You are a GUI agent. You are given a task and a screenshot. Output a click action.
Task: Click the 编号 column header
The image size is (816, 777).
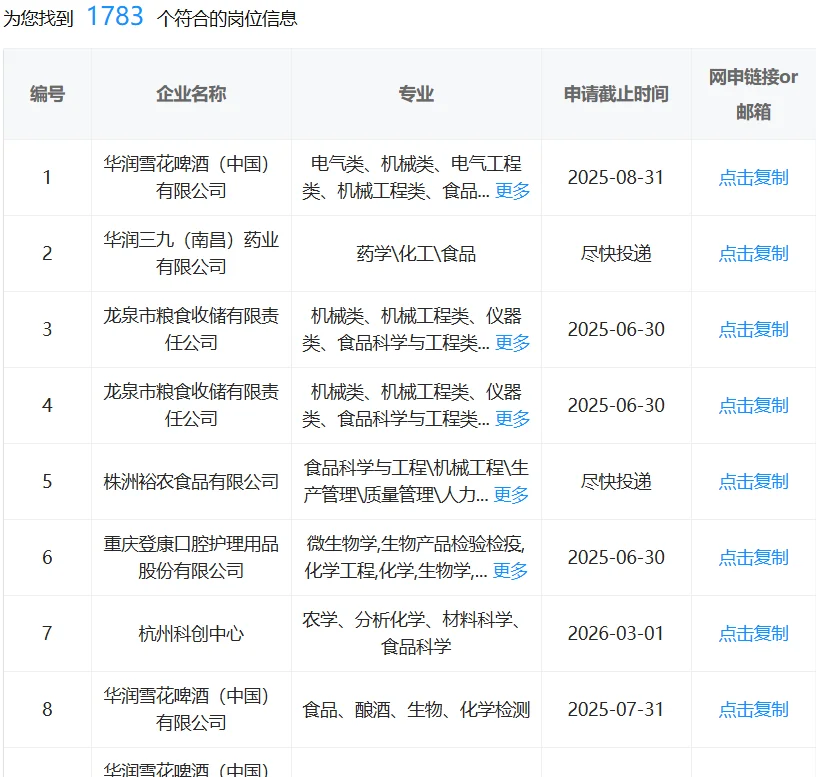47,94
